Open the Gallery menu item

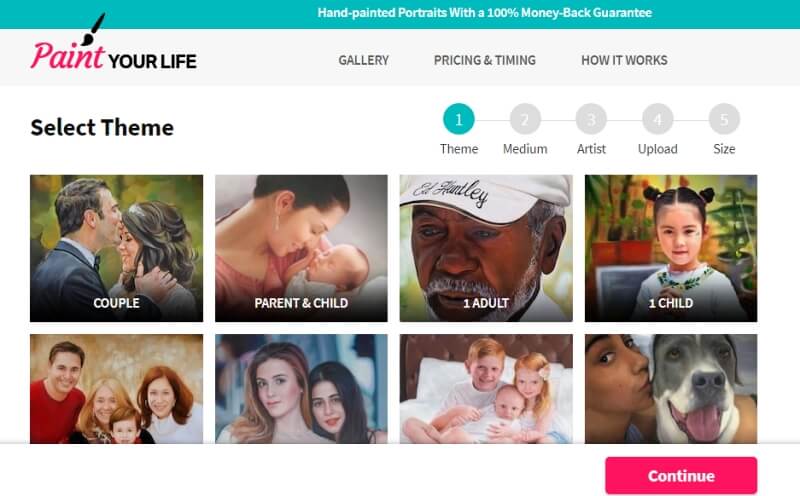(x=363, y=60)
